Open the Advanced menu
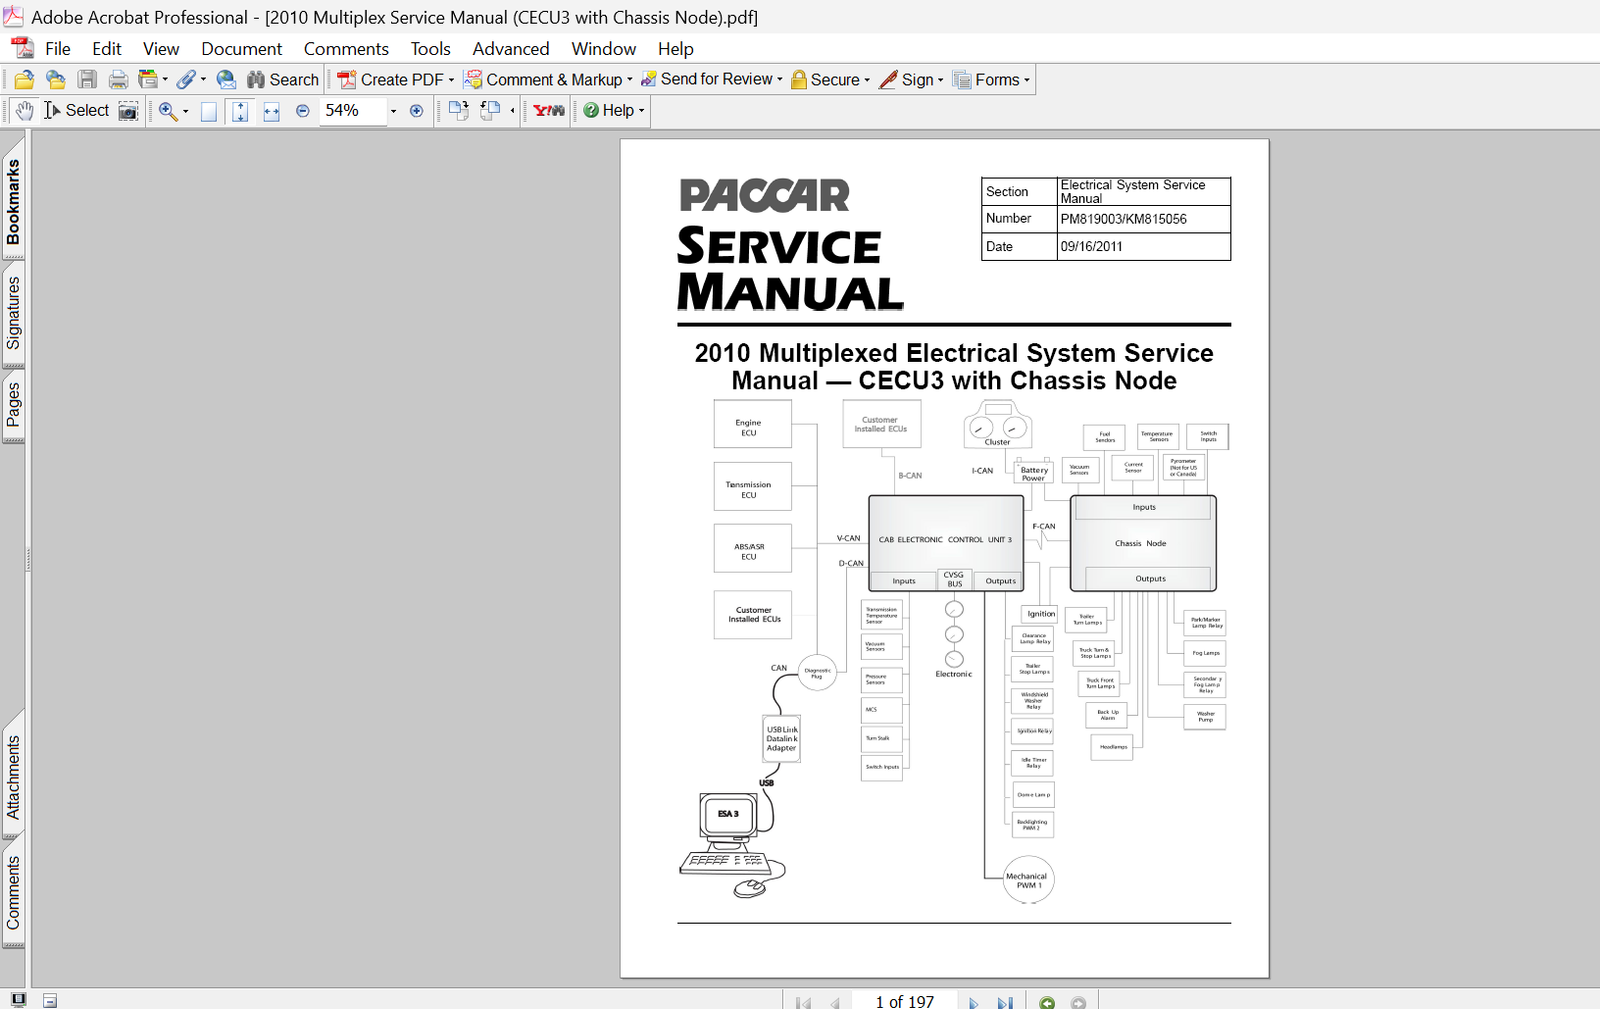This screenshot has width=1600, height=1009. click(x=511, y=49)
